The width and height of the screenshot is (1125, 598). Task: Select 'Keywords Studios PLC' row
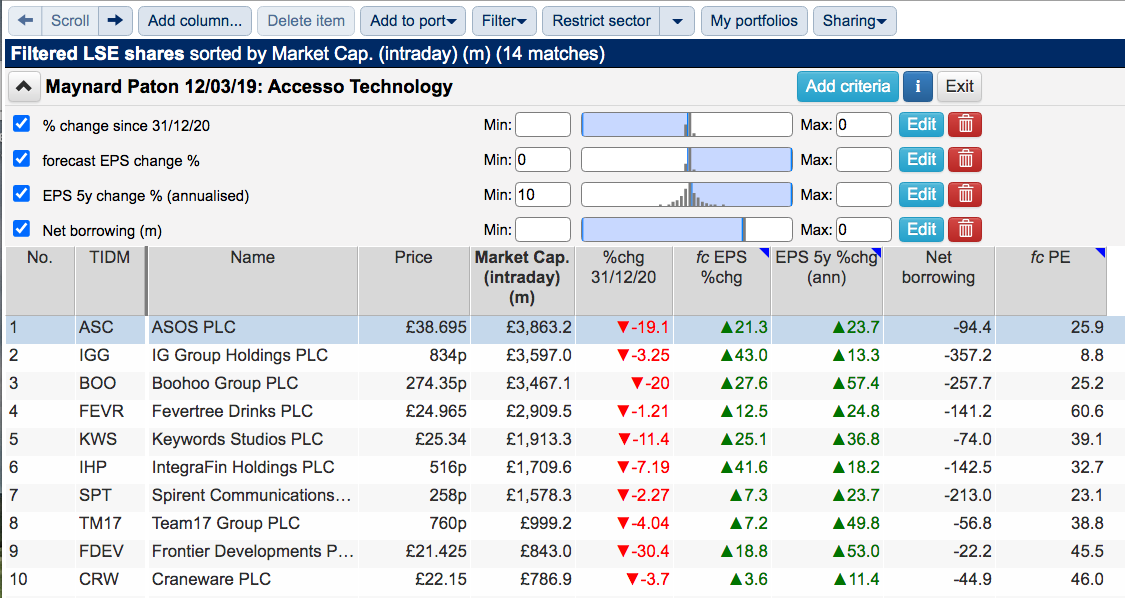(562, 439)
